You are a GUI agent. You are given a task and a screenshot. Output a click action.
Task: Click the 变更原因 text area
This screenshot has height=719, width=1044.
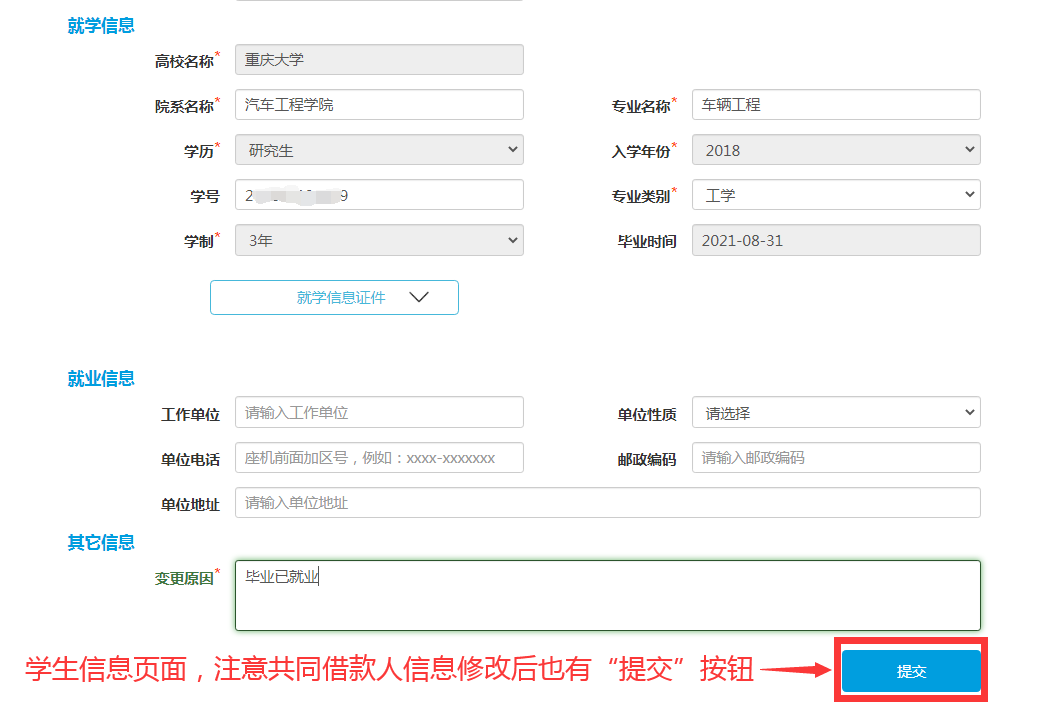[607, 595]
